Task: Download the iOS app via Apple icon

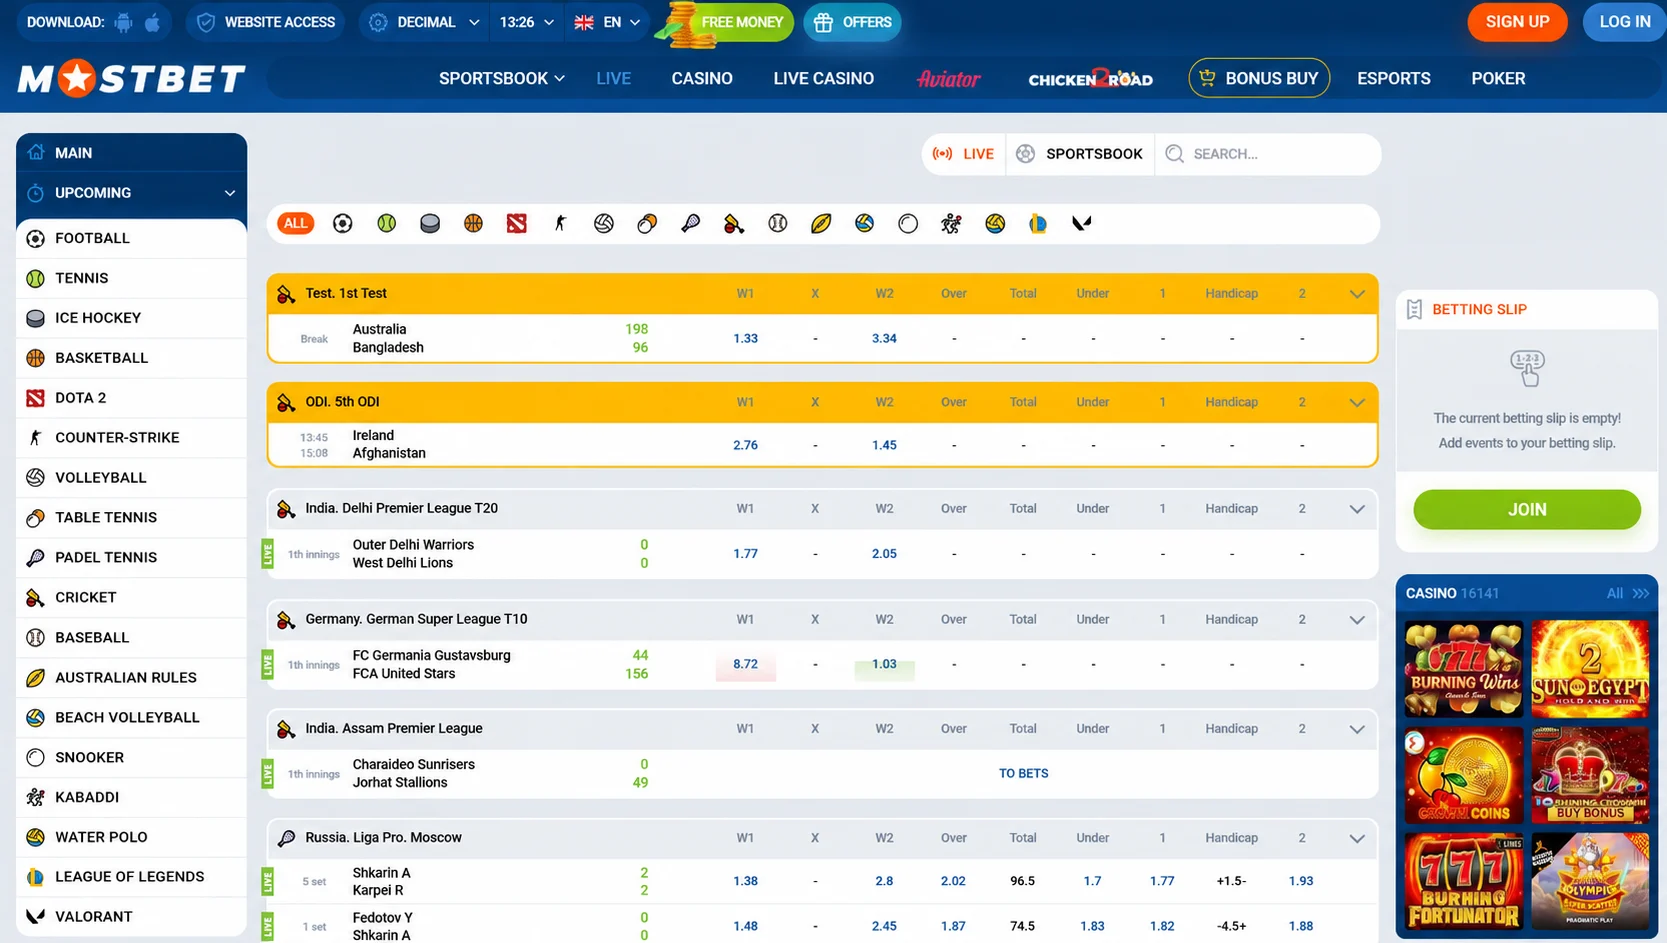Action: (152, 22)
